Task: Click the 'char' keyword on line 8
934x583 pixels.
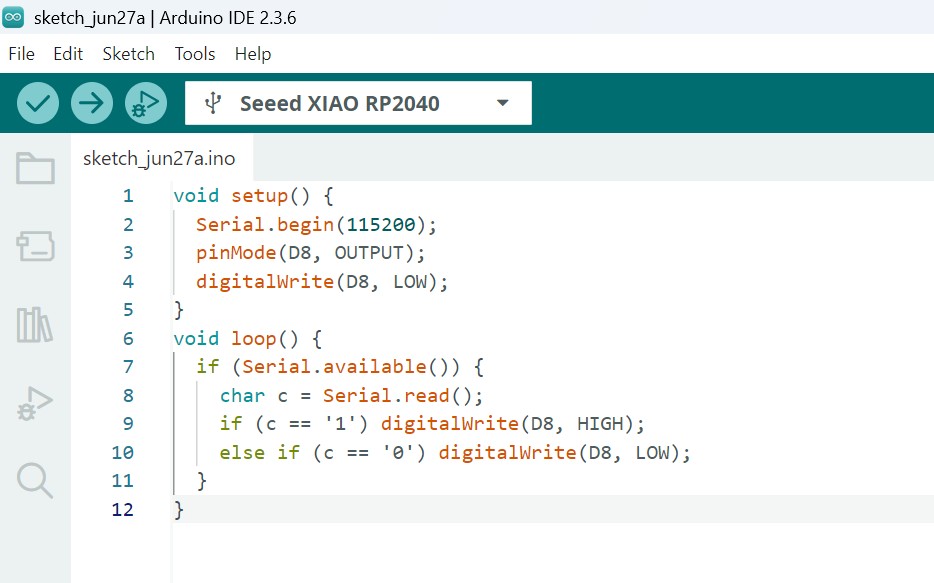Action: click(x=242, y=395)
